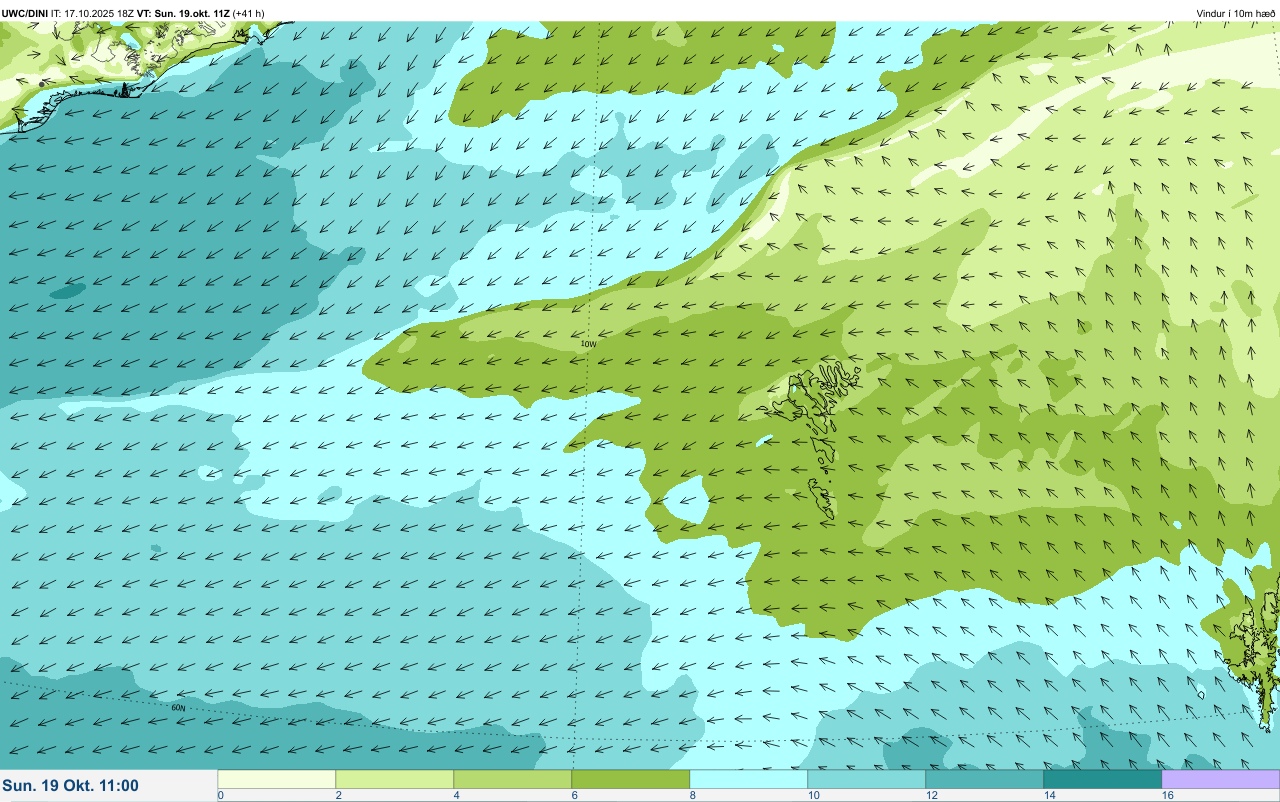Click the pale yellow 0–2 legend swatch
The image size is (1280, 802).
tap(276, 779)
